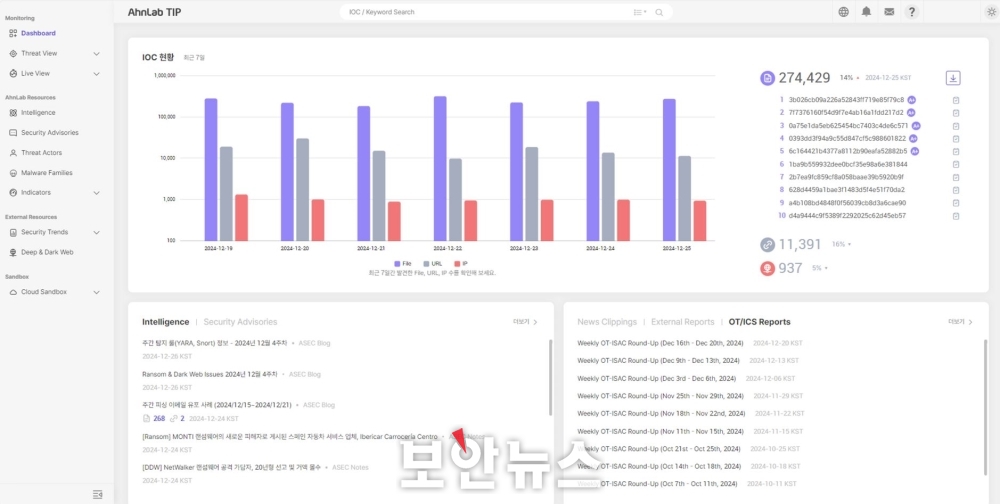Collapse the sidebar with bottom icon
1000x504 pixels.
coord(97,494)
